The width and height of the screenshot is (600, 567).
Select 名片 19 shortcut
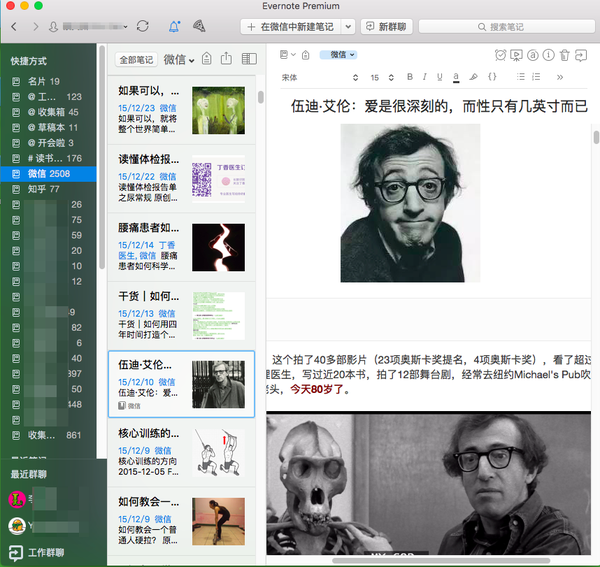pos(49,81)
